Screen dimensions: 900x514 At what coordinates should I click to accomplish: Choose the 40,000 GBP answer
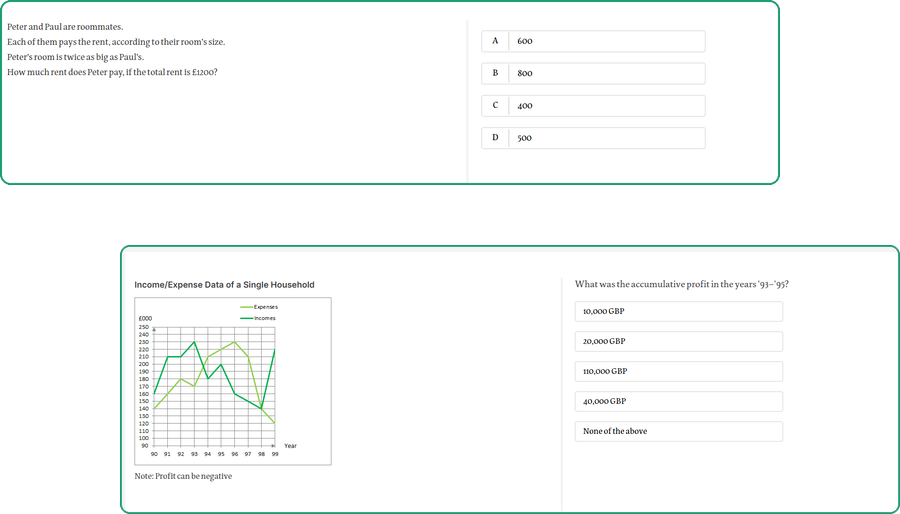pos(678,401)
